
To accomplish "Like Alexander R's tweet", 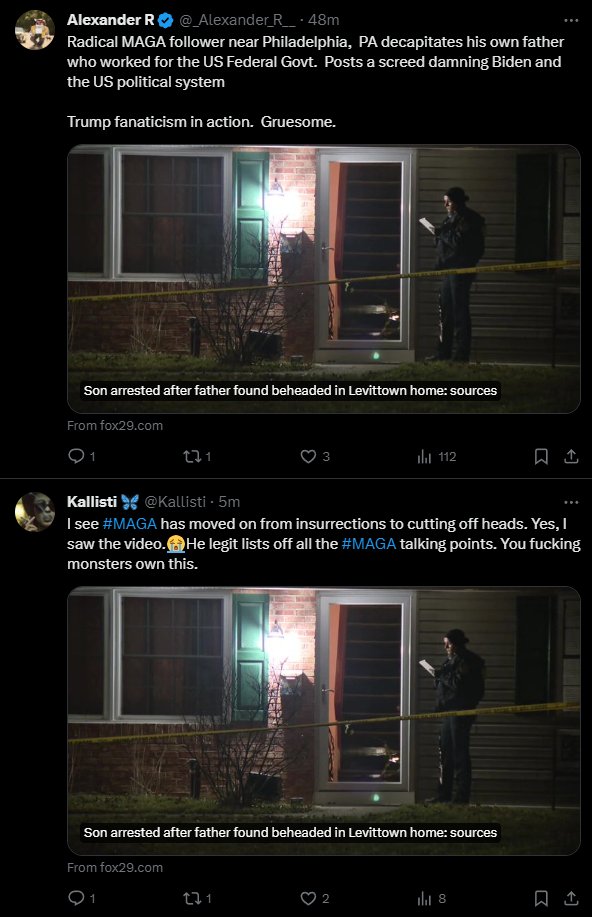I will [308, 456].
